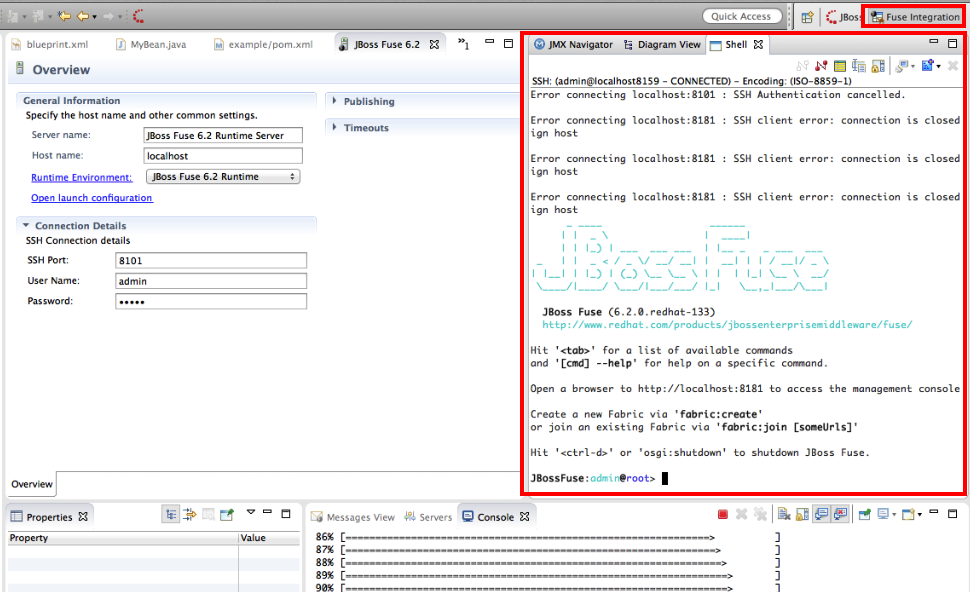Click the yellow Settings icon in Shell toolbar

click(840, 66)
